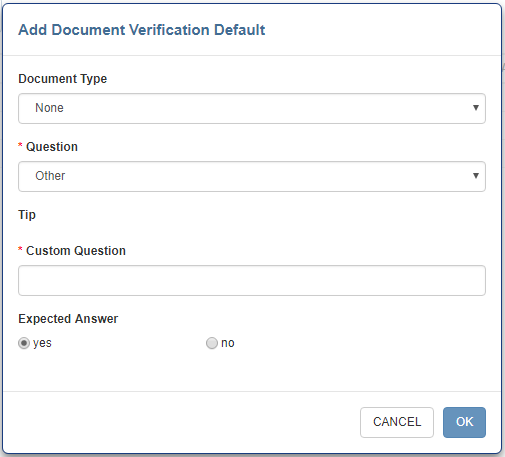Image resolution: width=505 pixels, height=457 pixels.
Task: Open the Question dropdown showing Other
Action: coord(252,176)
